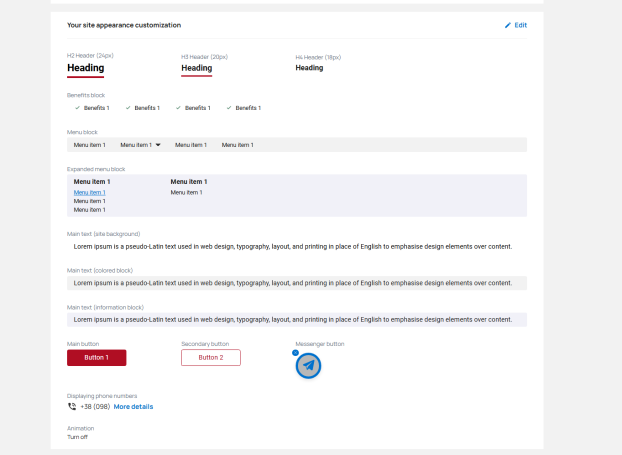Click the Your site appearance customization title
The height and width of the screenshot is (455, 622).
124,25
